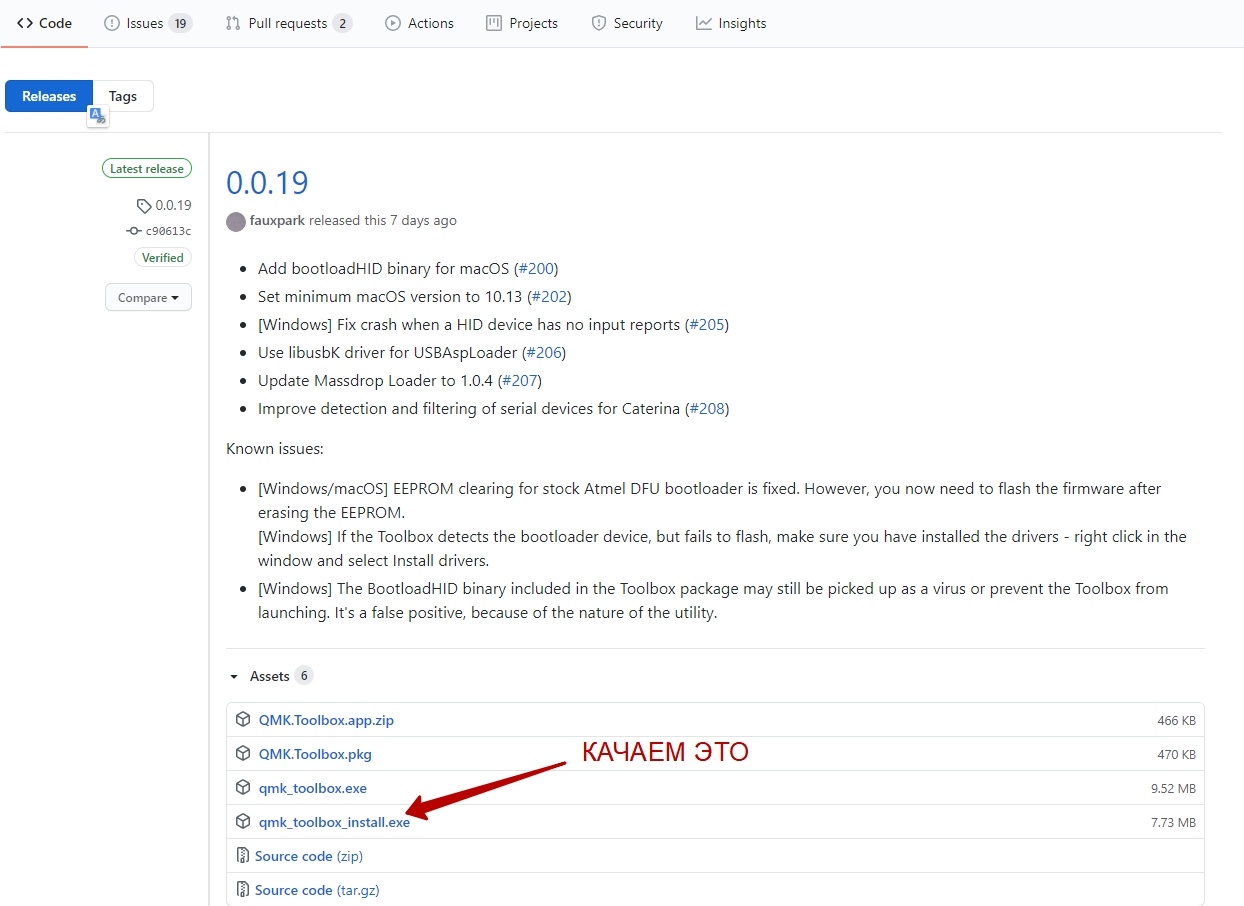Click the Verified badge
Screen dimensions: 1244x906
[163, 257]
